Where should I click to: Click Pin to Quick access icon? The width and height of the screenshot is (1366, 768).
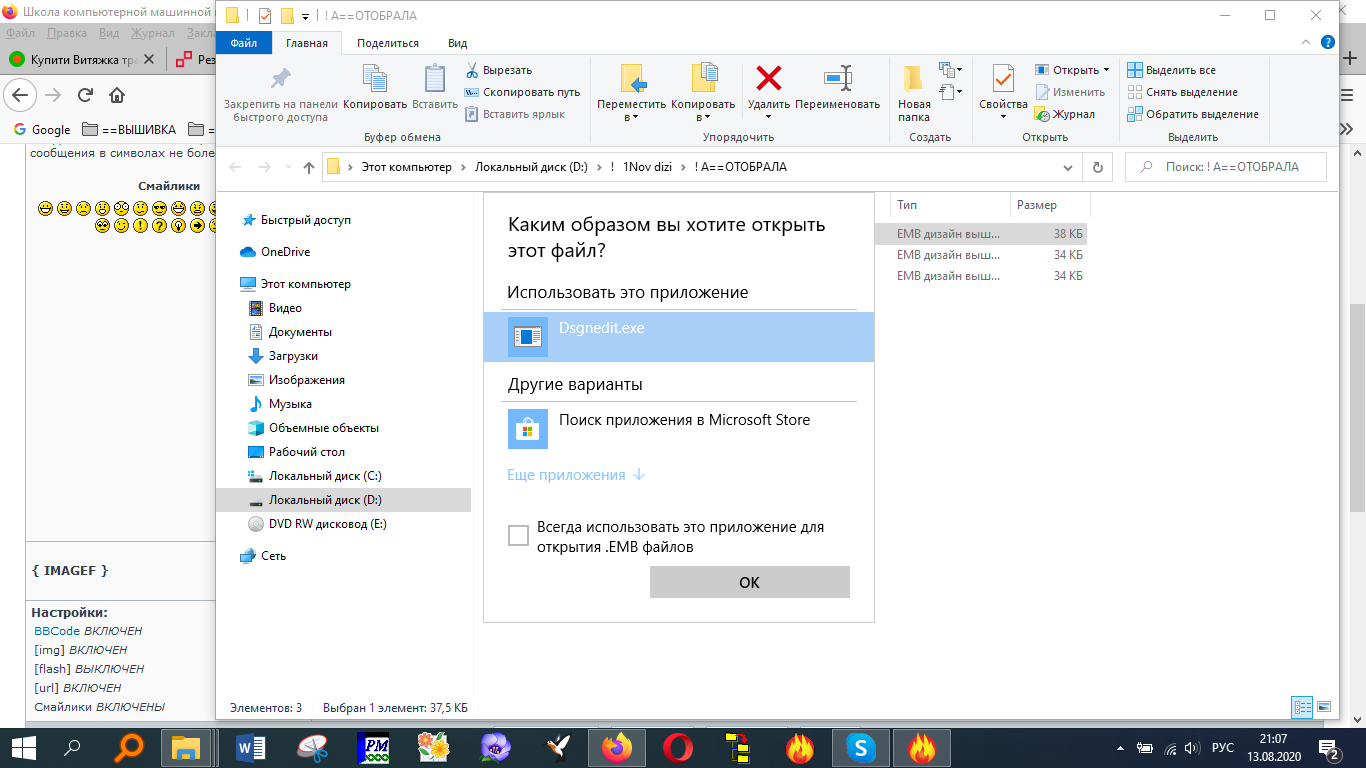point(280,79)
